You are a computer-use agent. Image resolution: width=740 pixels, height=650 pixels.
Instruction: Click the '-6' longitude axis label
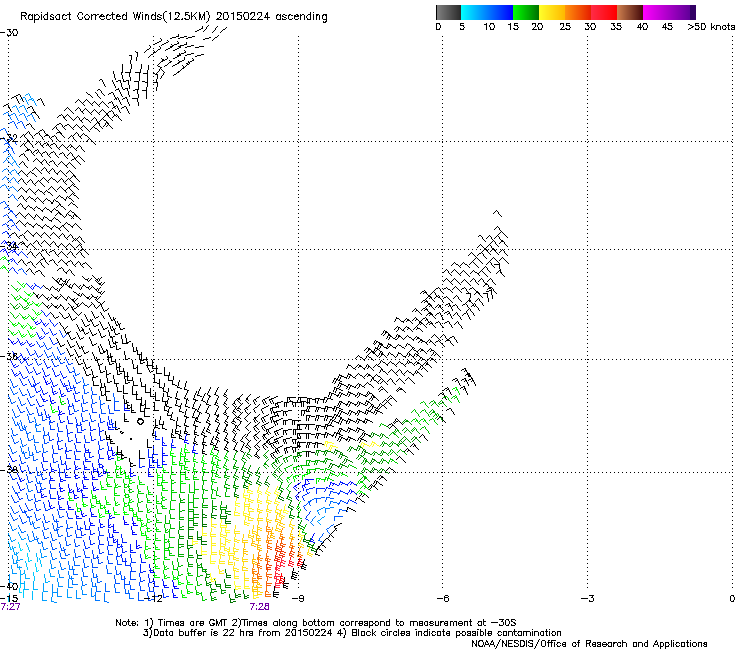443,599
